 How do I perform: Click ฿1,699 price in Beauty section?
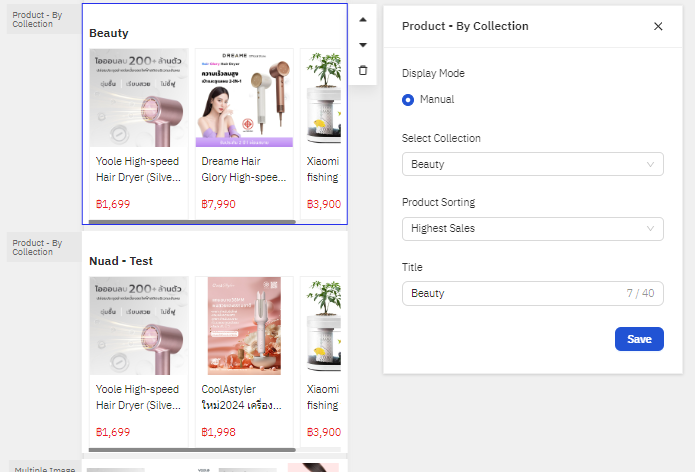point(113,204)
